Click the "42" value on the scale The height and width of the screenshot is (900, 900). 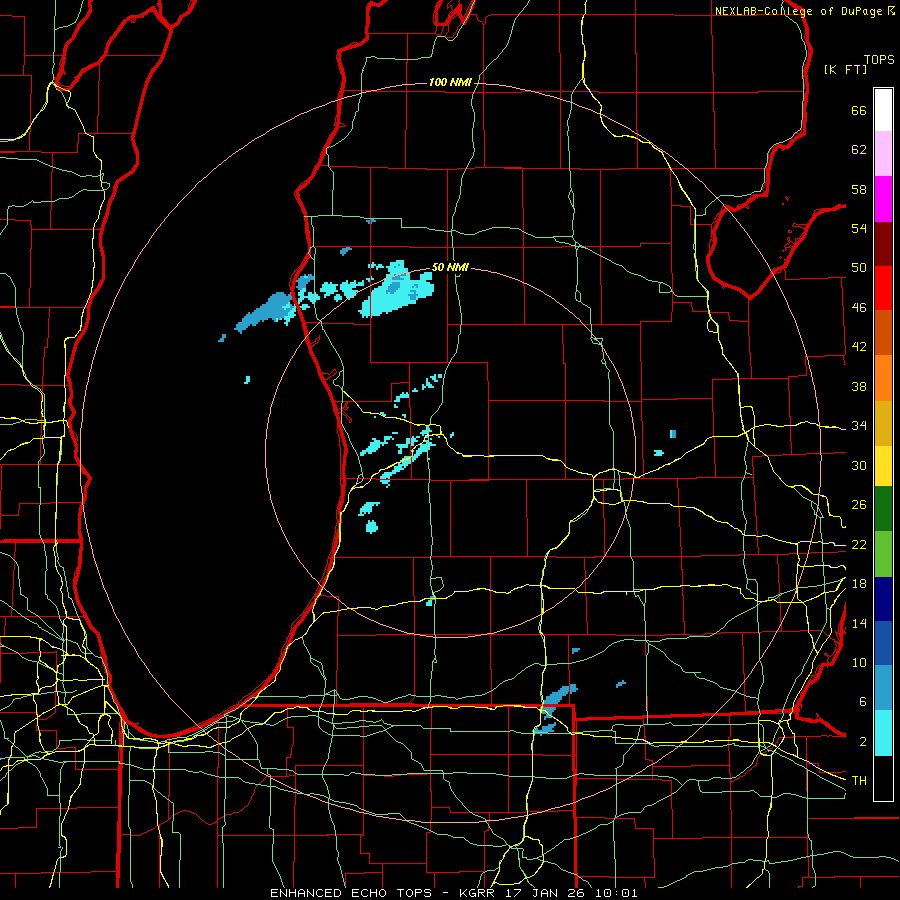859,347
